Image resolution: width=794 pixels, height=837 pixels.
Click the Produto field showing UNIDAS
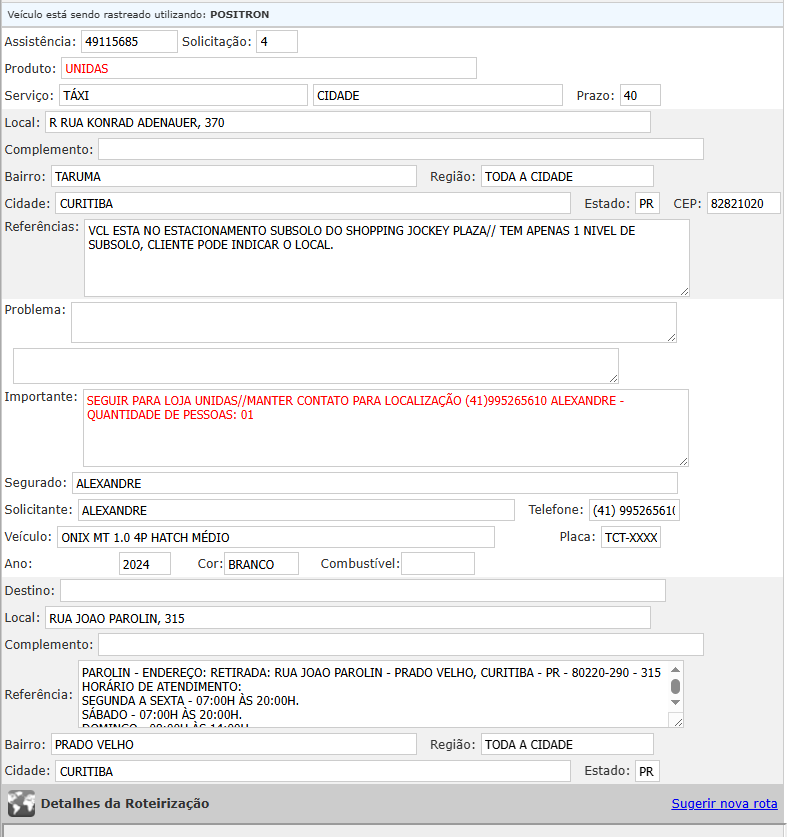pyautogui.click(x=268, y=68)
